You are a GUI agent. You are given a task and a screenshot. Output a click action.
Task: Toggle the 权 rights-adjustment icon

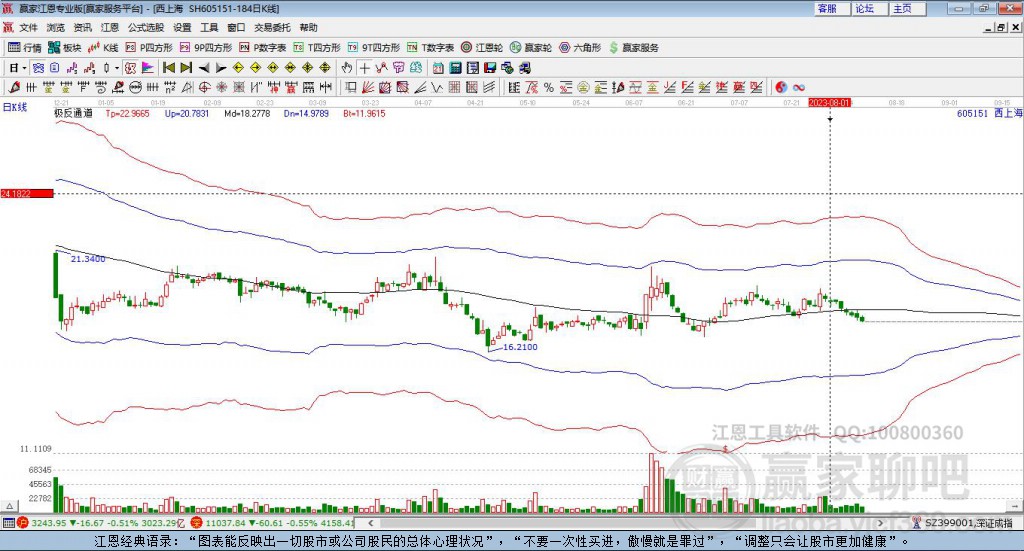[131, 68]
